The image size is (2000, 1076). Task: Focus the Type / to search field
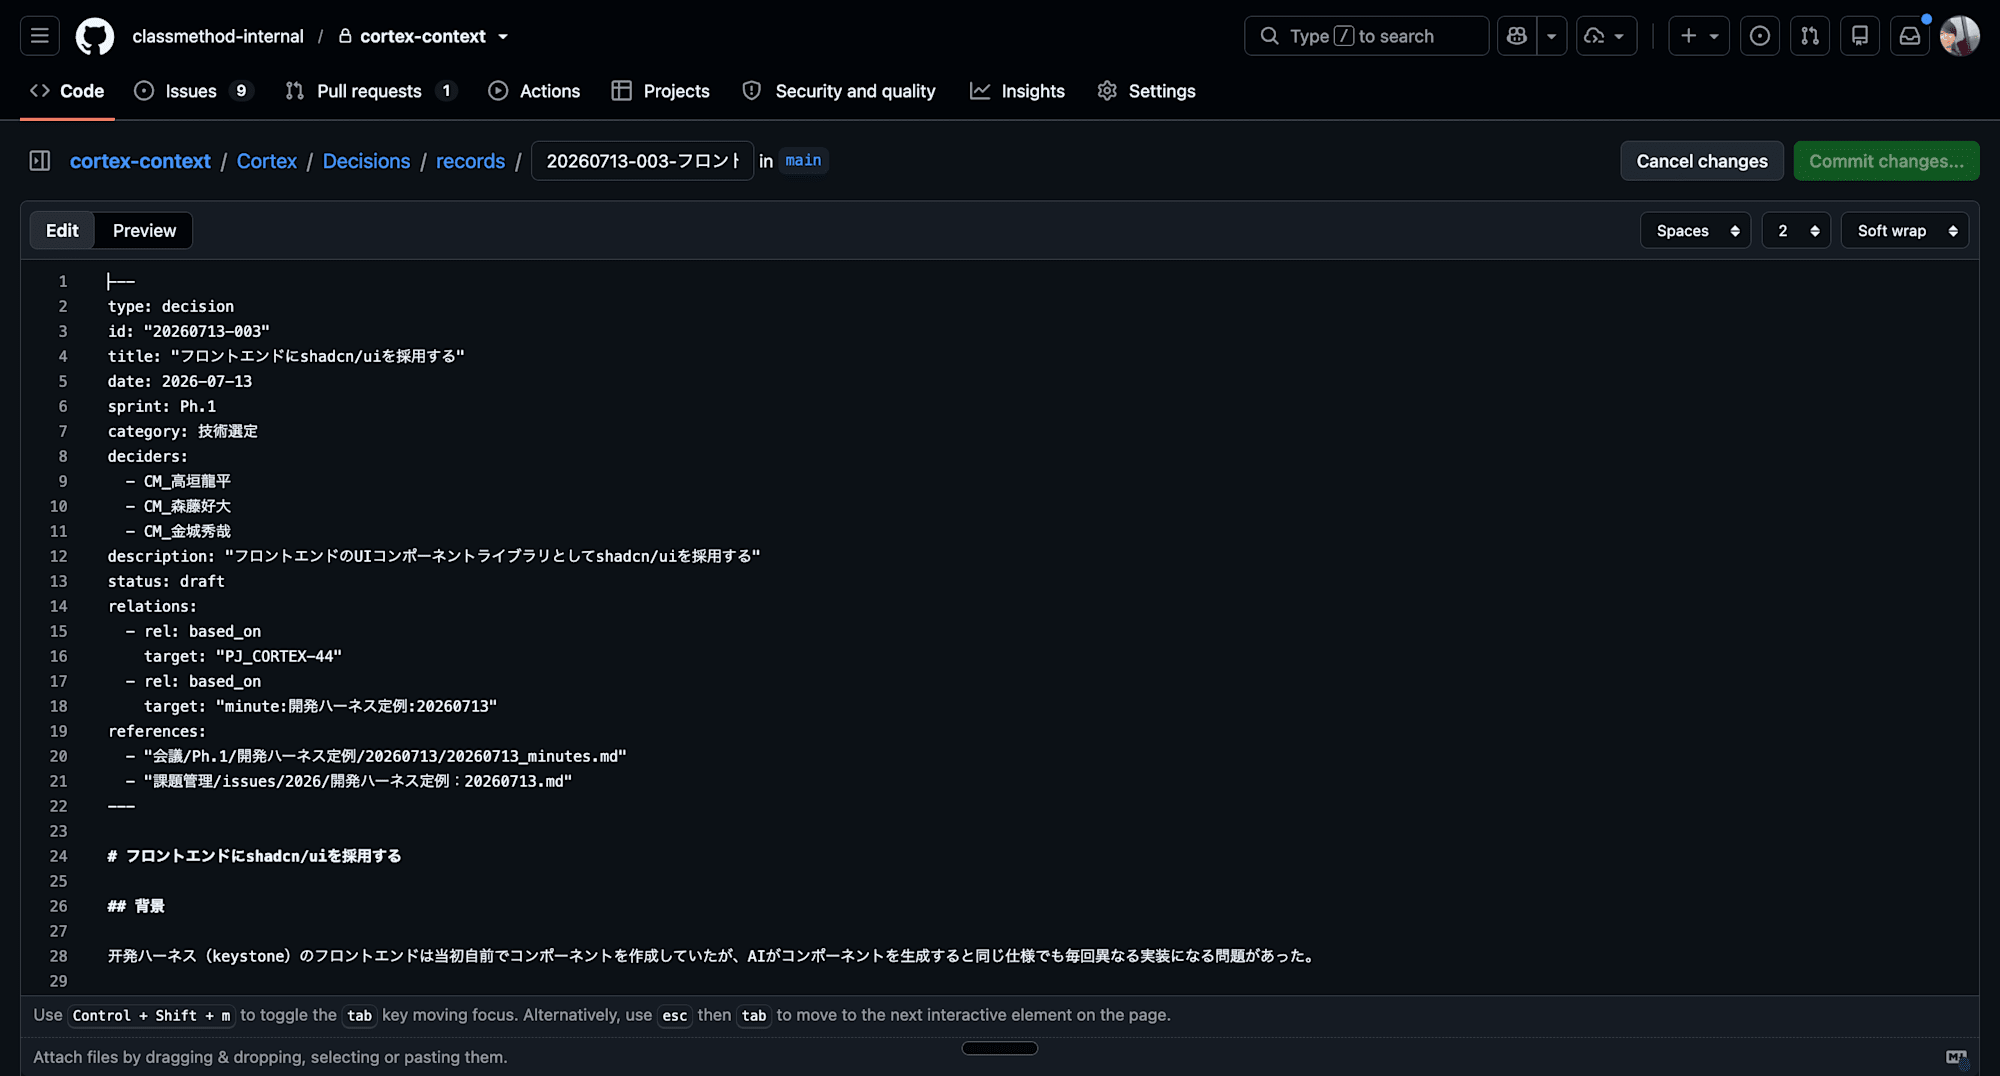pyautogui.click(x=1366, y=36)
